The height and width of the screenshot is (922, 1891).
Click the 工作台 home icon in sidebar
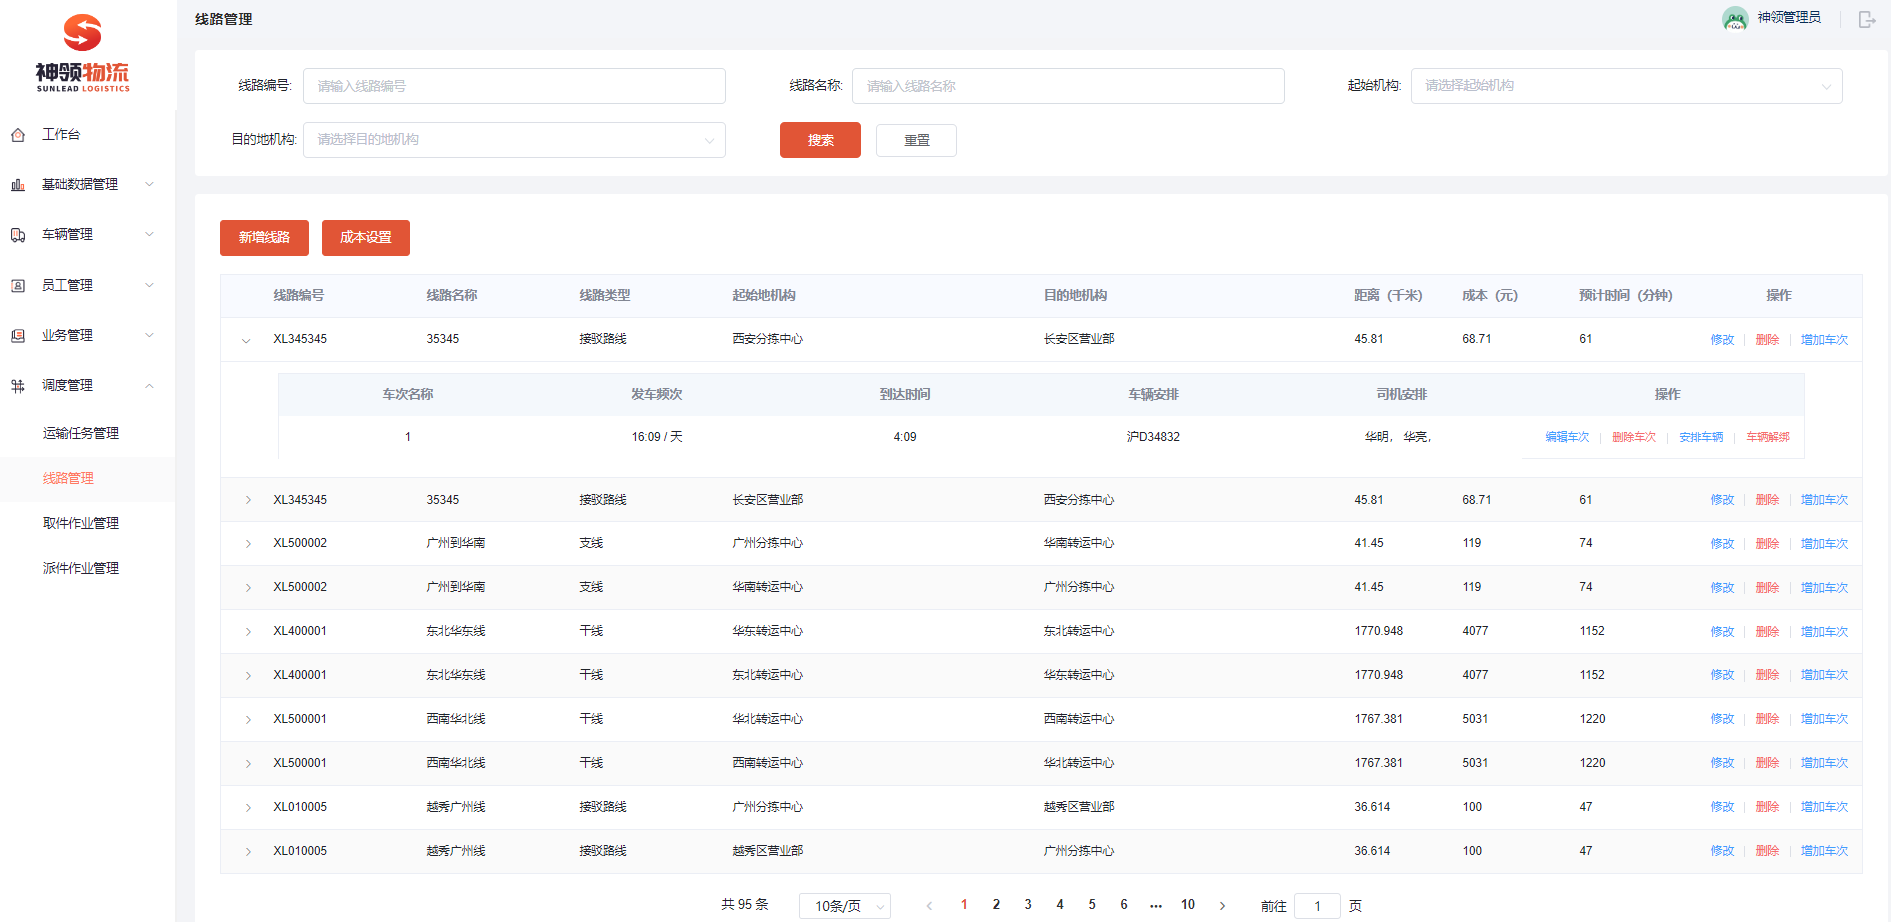tap(18, 135)
